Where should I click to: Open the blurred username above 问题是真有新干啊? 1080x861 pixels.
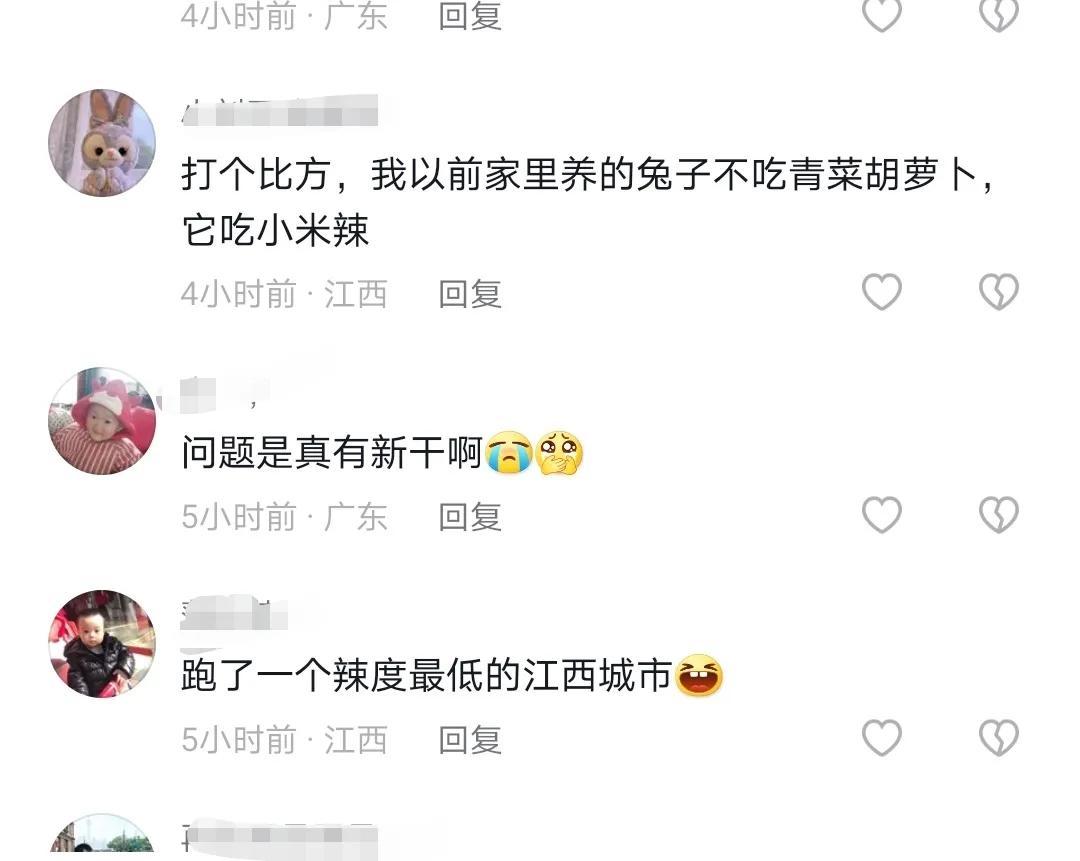coord(222,395)
